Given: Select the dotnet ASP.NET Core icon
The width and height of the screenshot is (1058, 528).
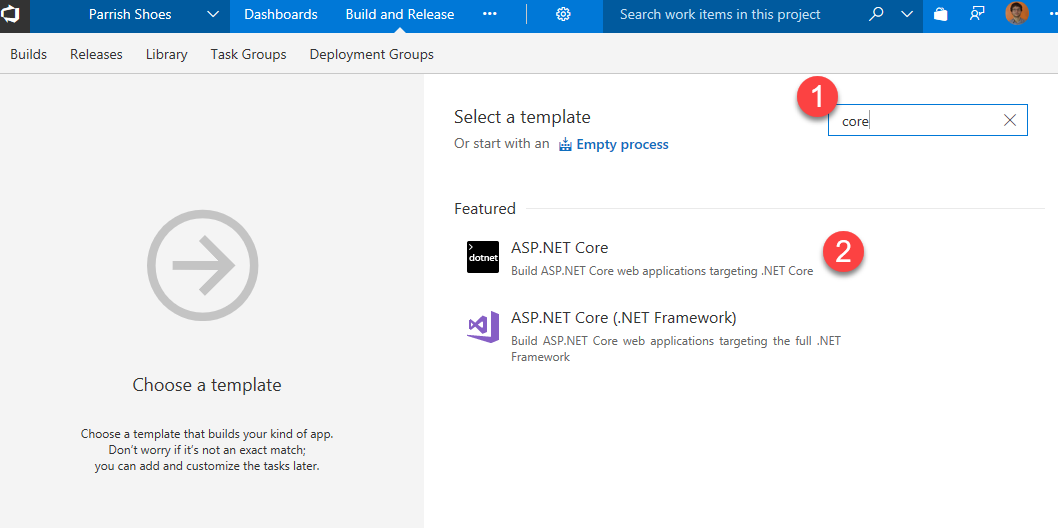Looking at the screenshot, I should click(483, 257).
